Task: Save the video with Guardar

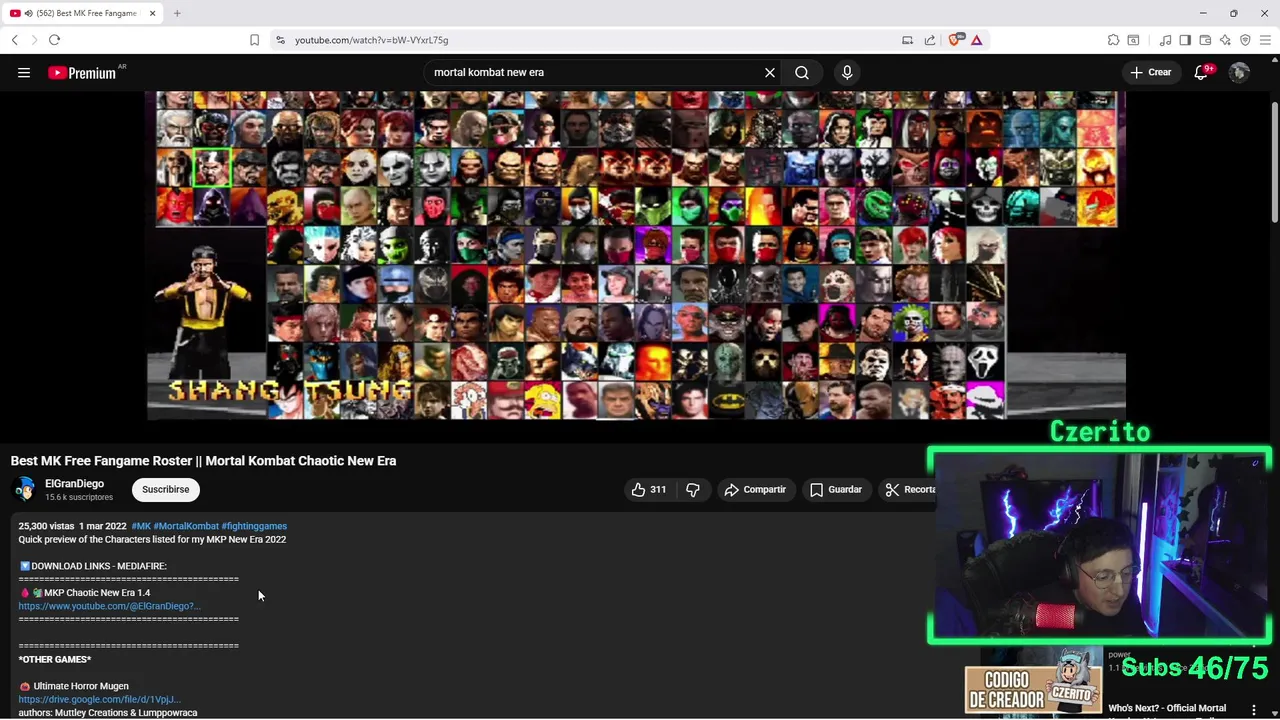Action: pyautogui.click(x=835, y=489)
